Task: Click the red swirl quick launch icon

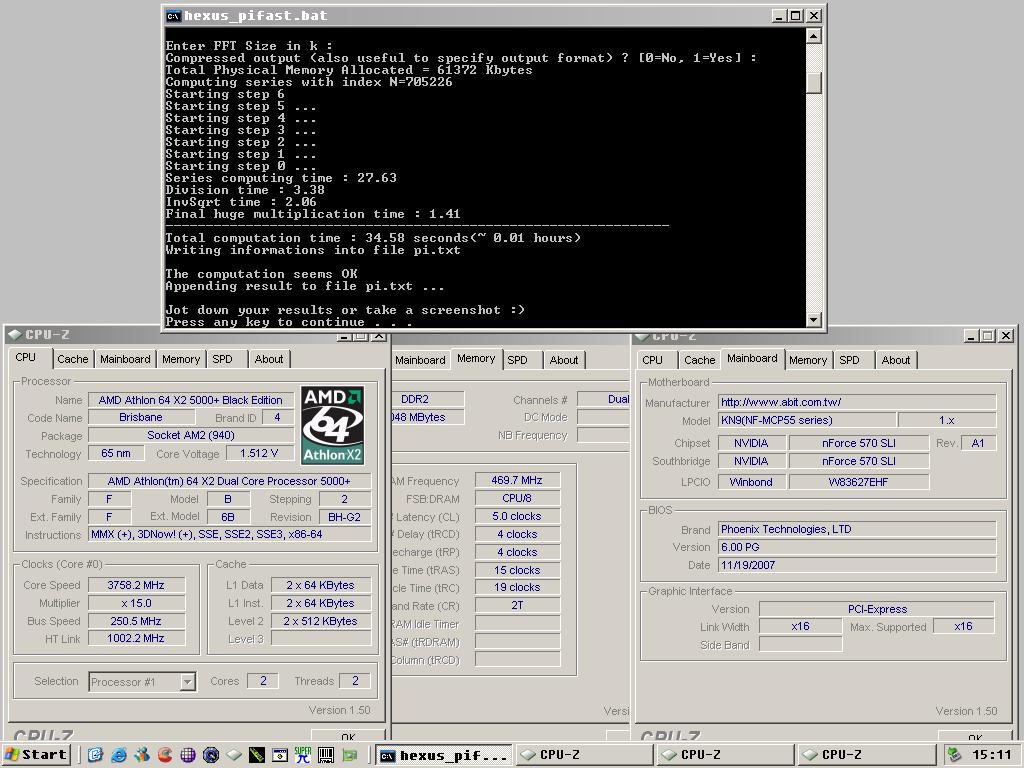Action: [x=165, y=755]
